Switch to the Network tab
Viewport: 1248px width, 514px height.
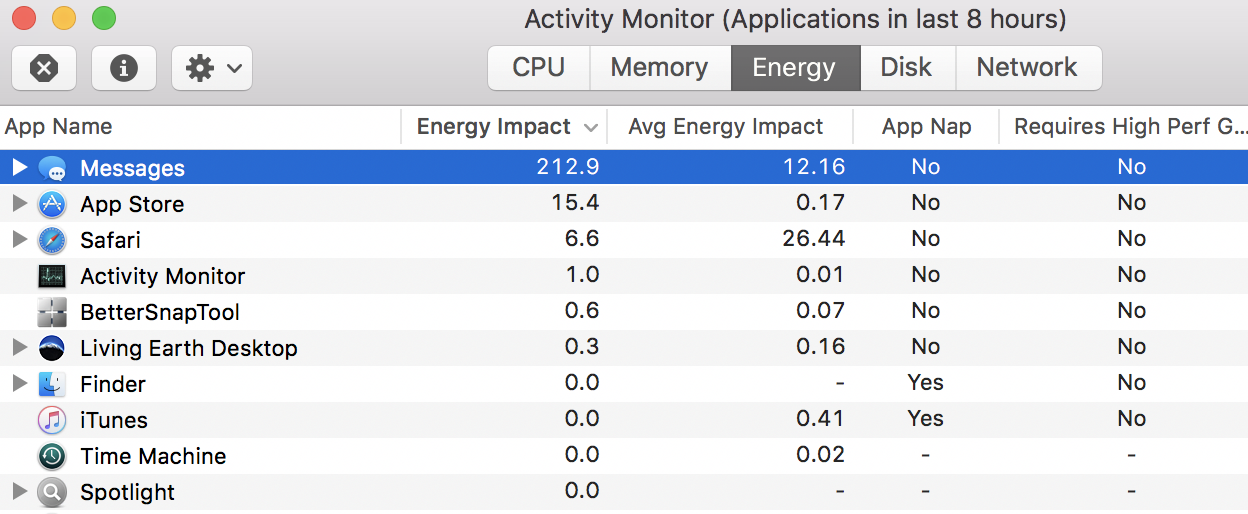(1028, 68)
